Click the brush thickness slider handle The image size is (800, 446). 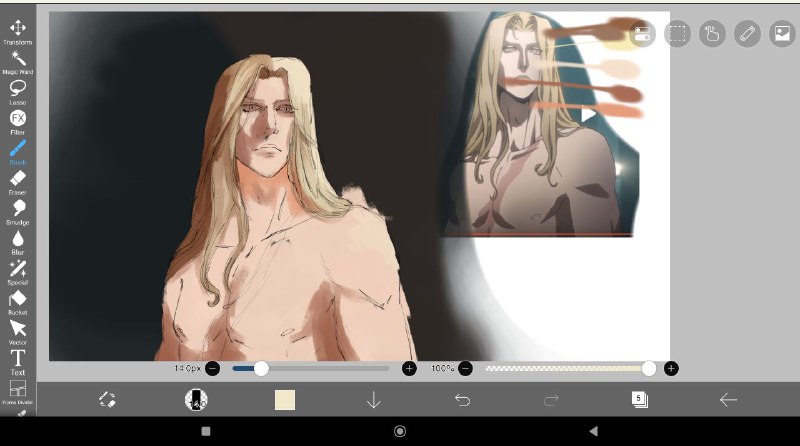click(x=261, y=368)
